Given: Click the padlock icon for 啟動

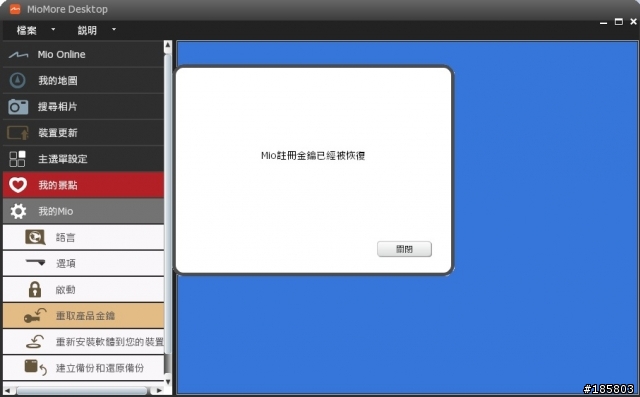Looking at the screenshot, I should pos(35,289).
